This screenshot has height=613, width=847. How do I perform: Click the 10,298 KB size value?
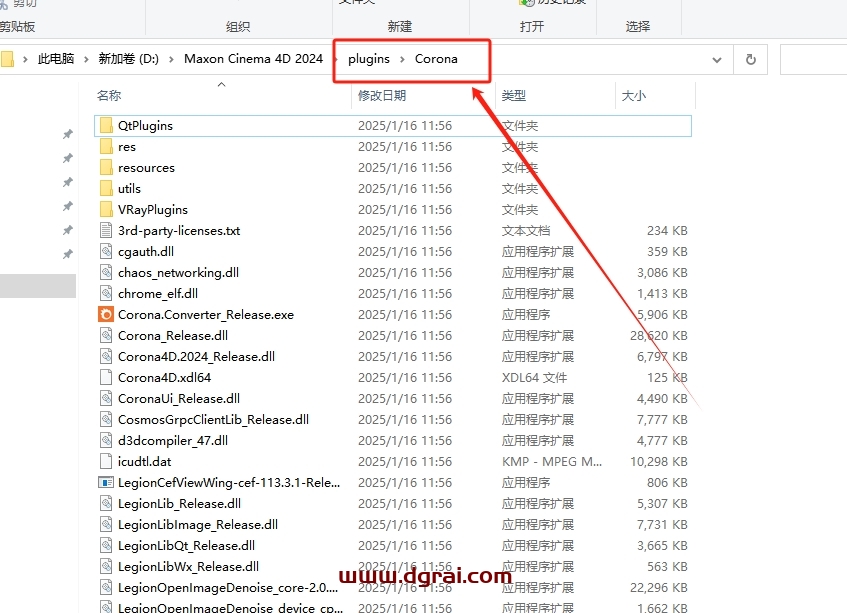tap(658, 462)
